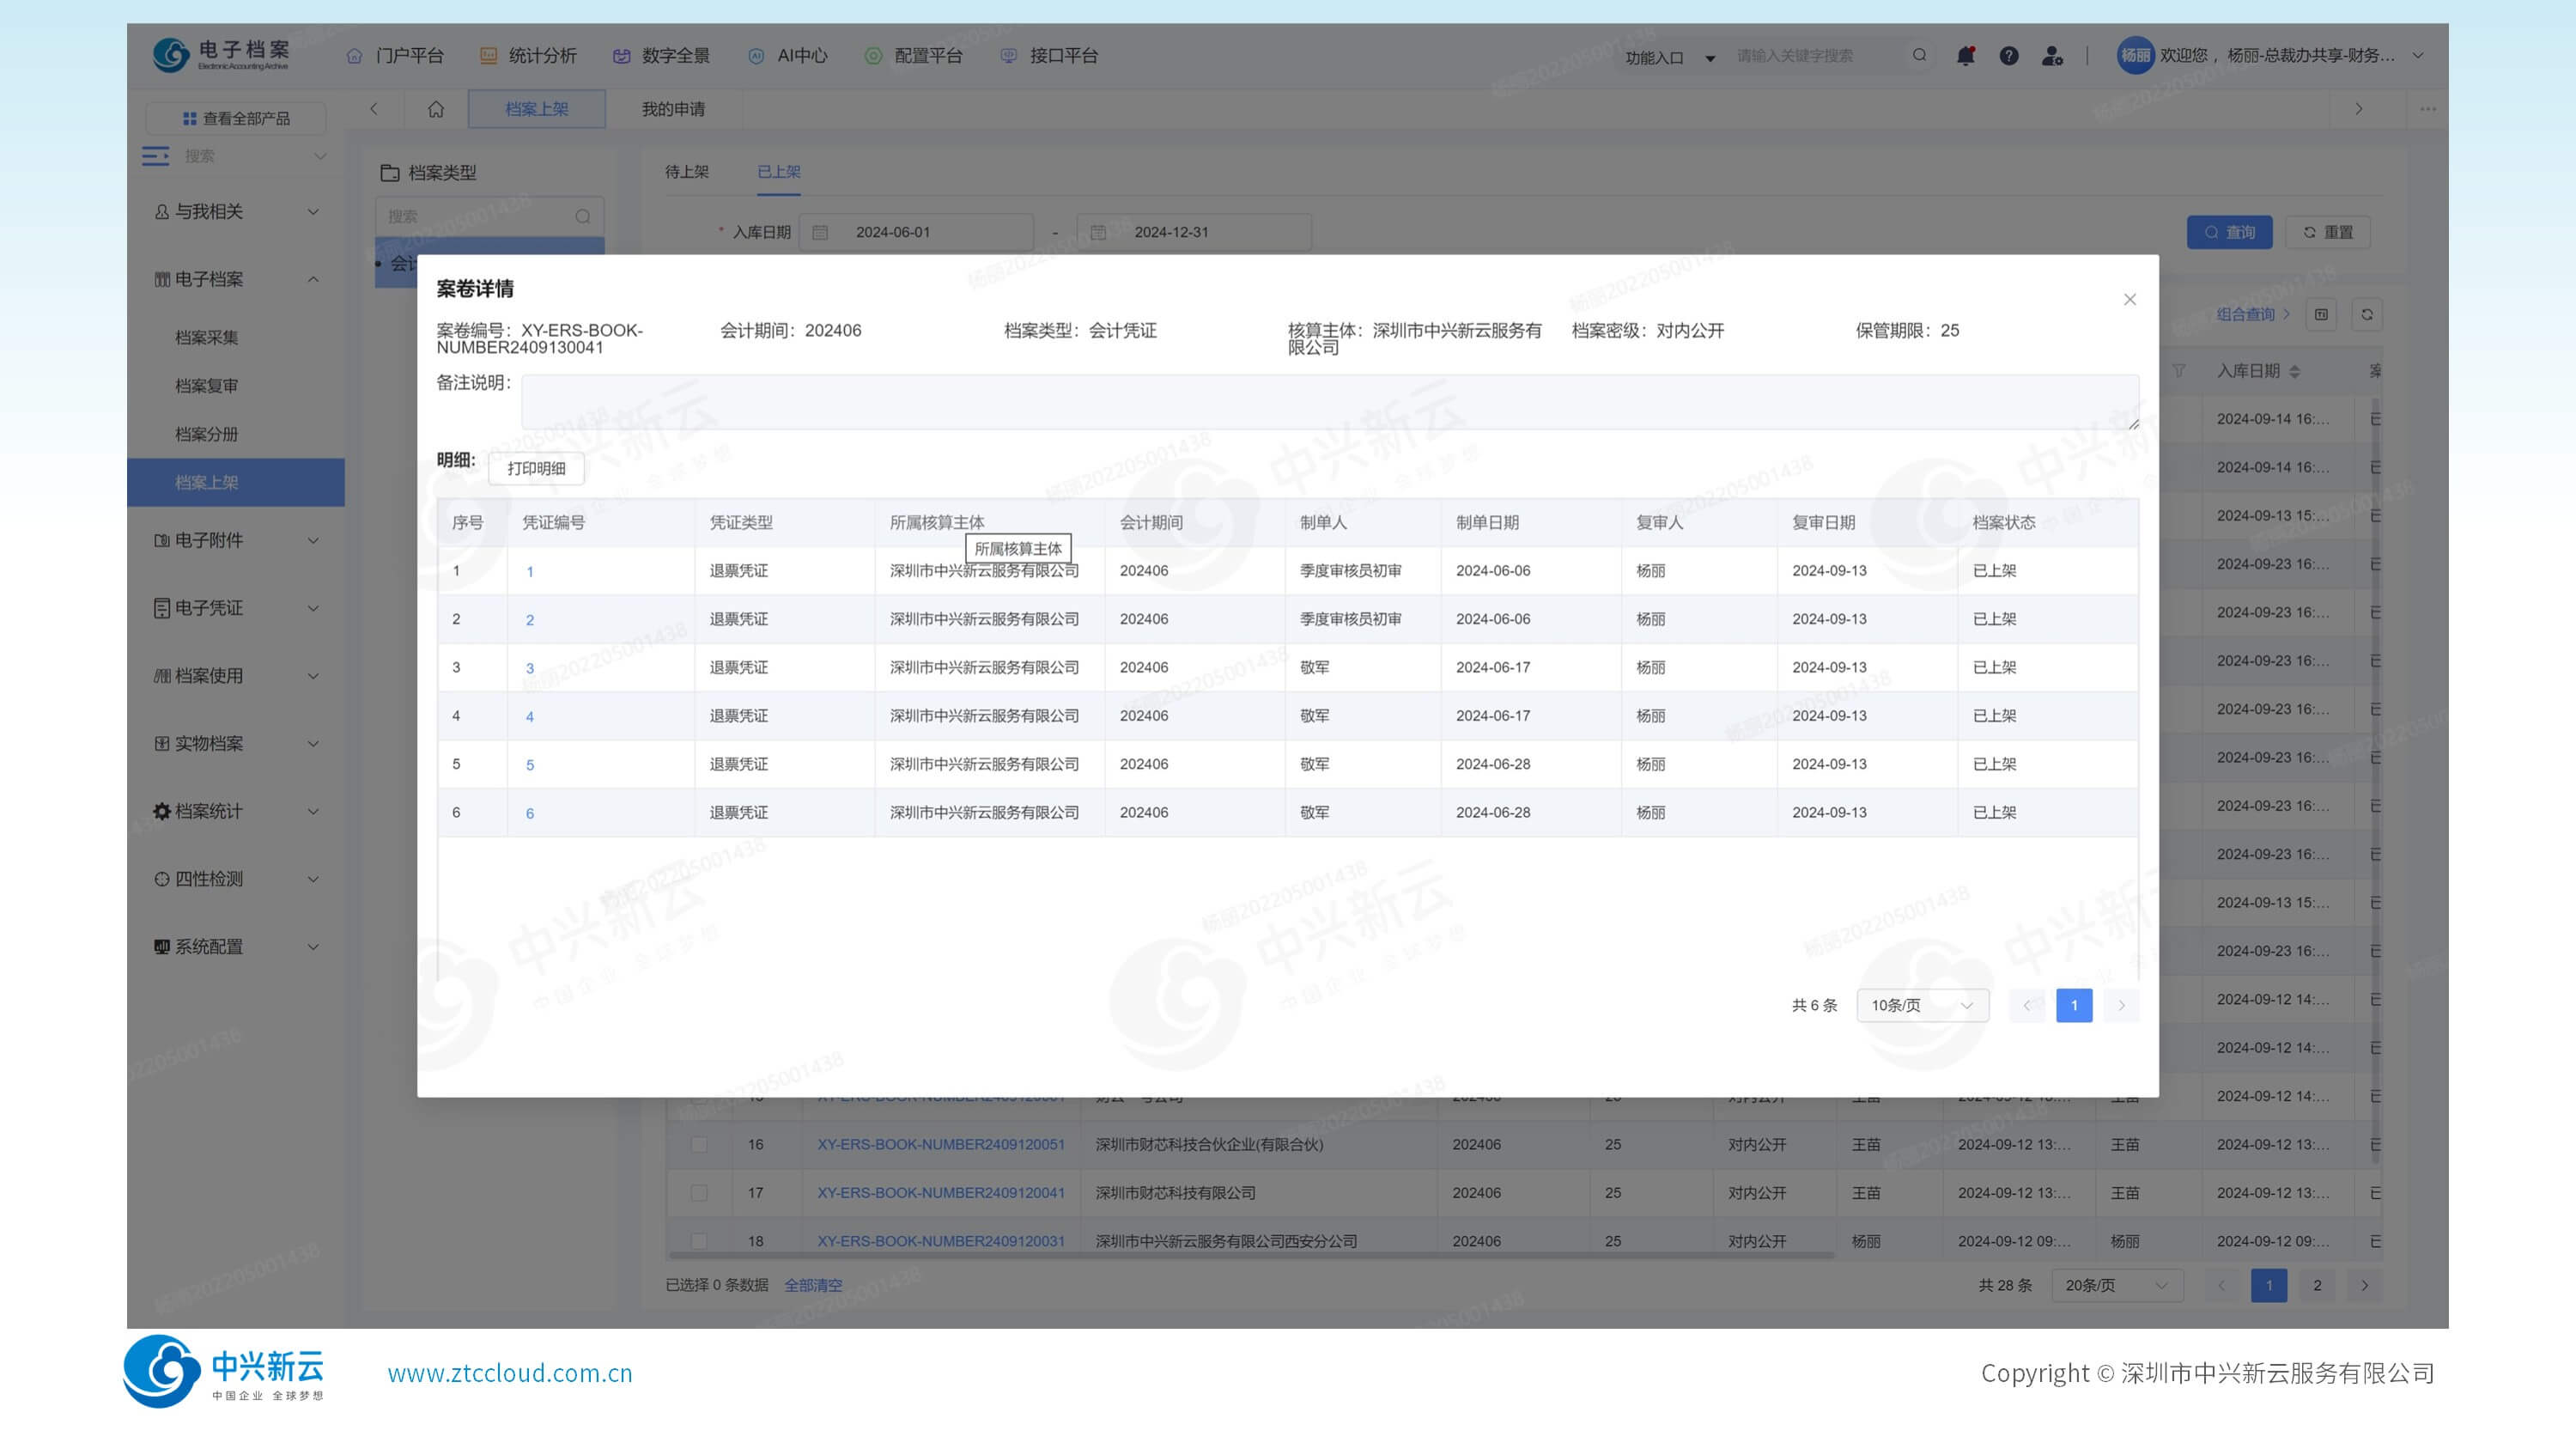Expand the 档案使用 sidebar group
2576x1449 pixels.
[x=236, y=676]
